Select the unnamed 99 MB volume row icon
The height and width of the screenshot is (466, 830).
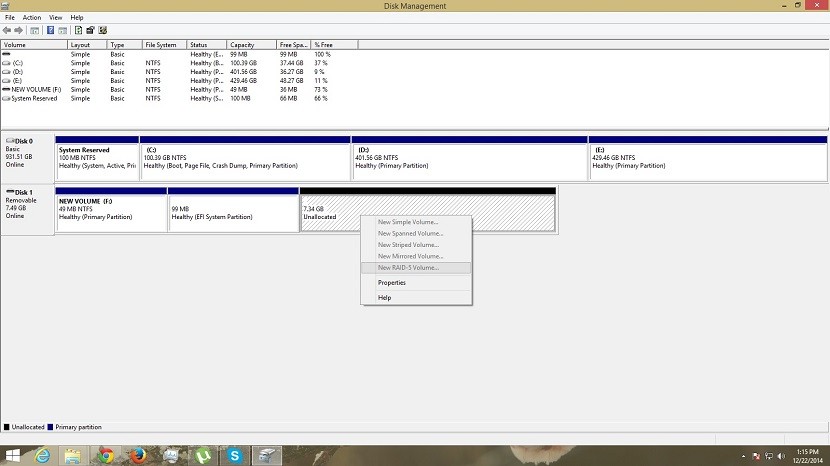coord(6,54)
